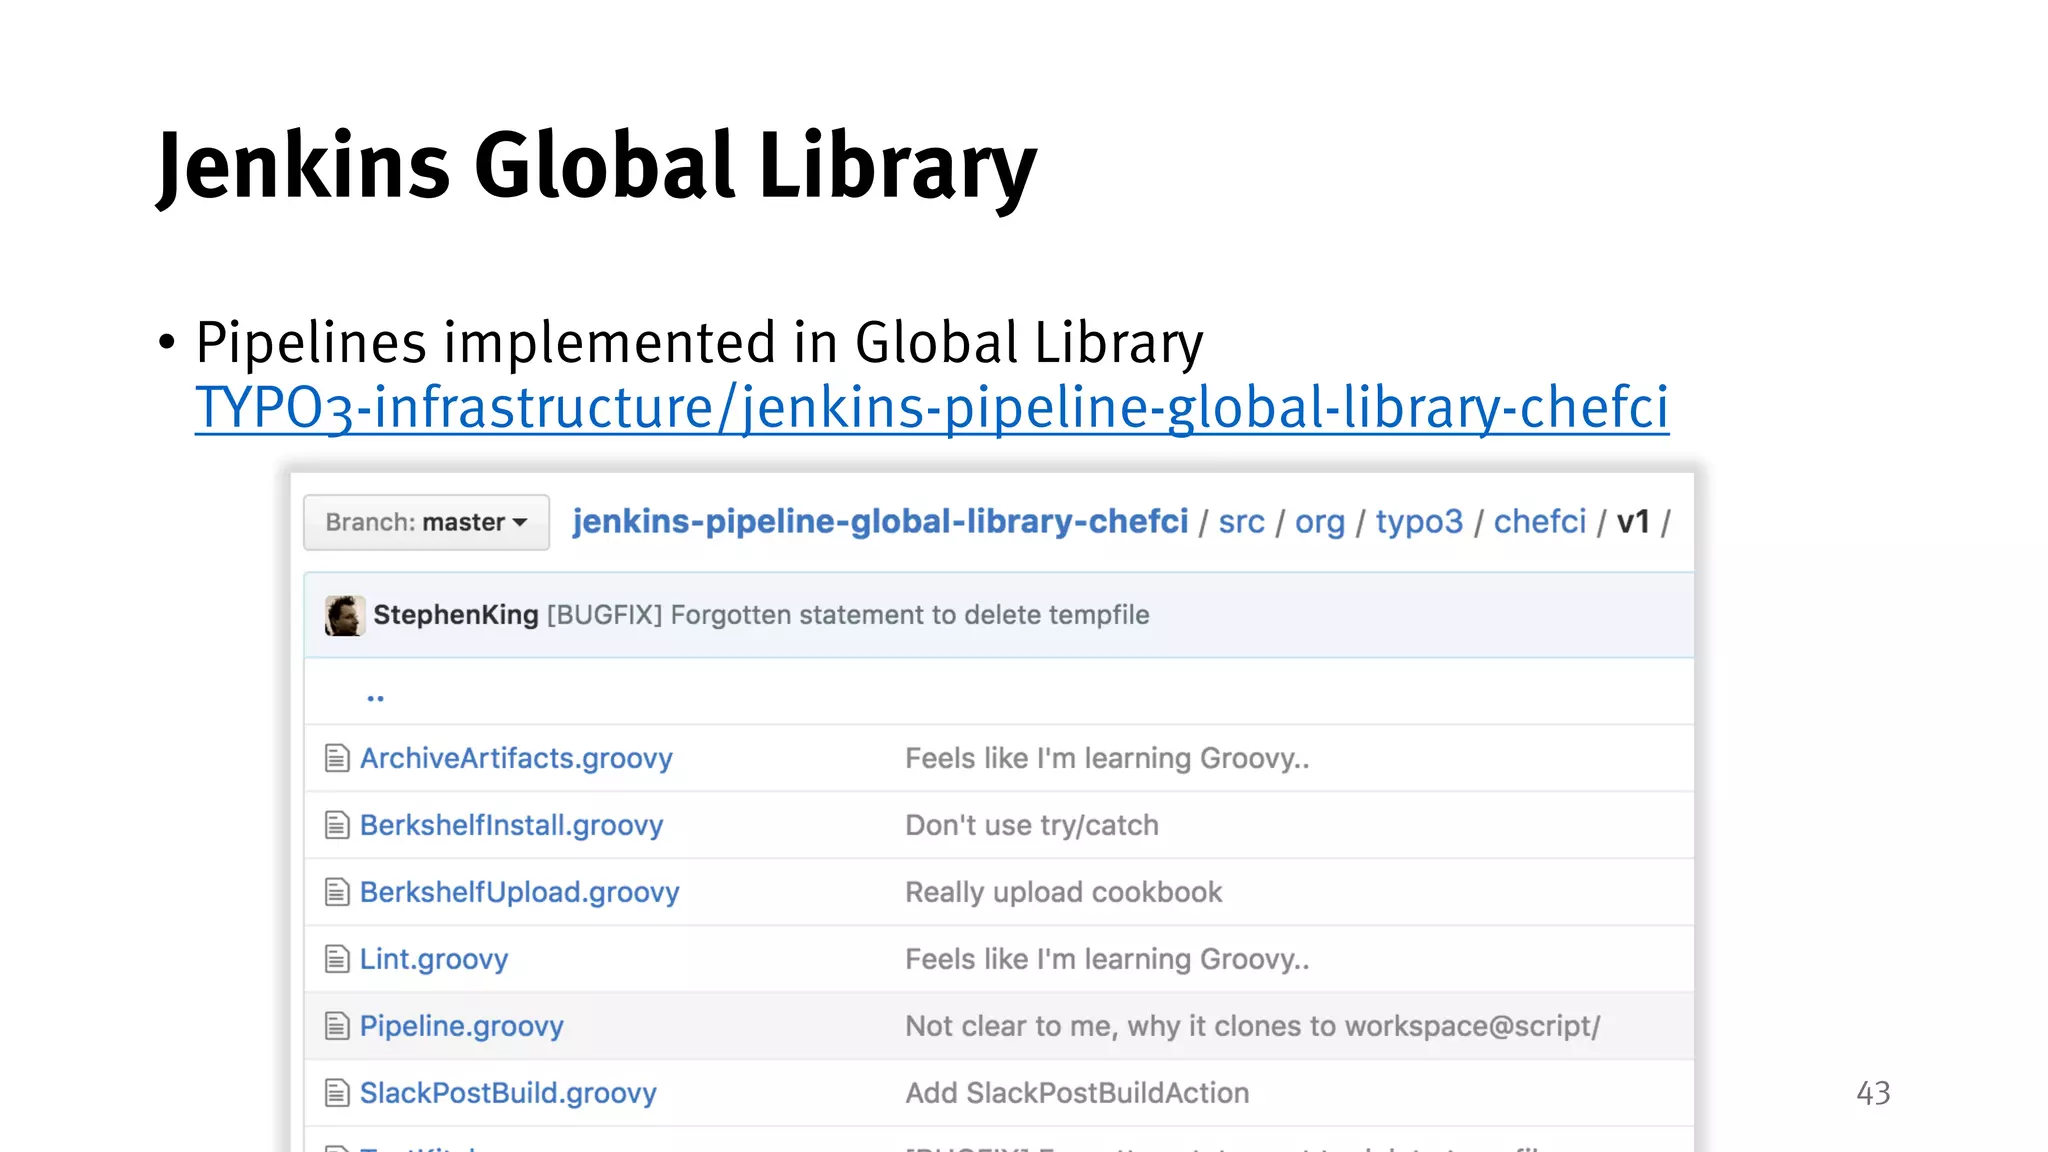This screenshot has height=1152, width=2048.
Task: Open 'Feels like I'm learning Groovy..' commit for Lint.groovy
Action: coord(1107,960)
